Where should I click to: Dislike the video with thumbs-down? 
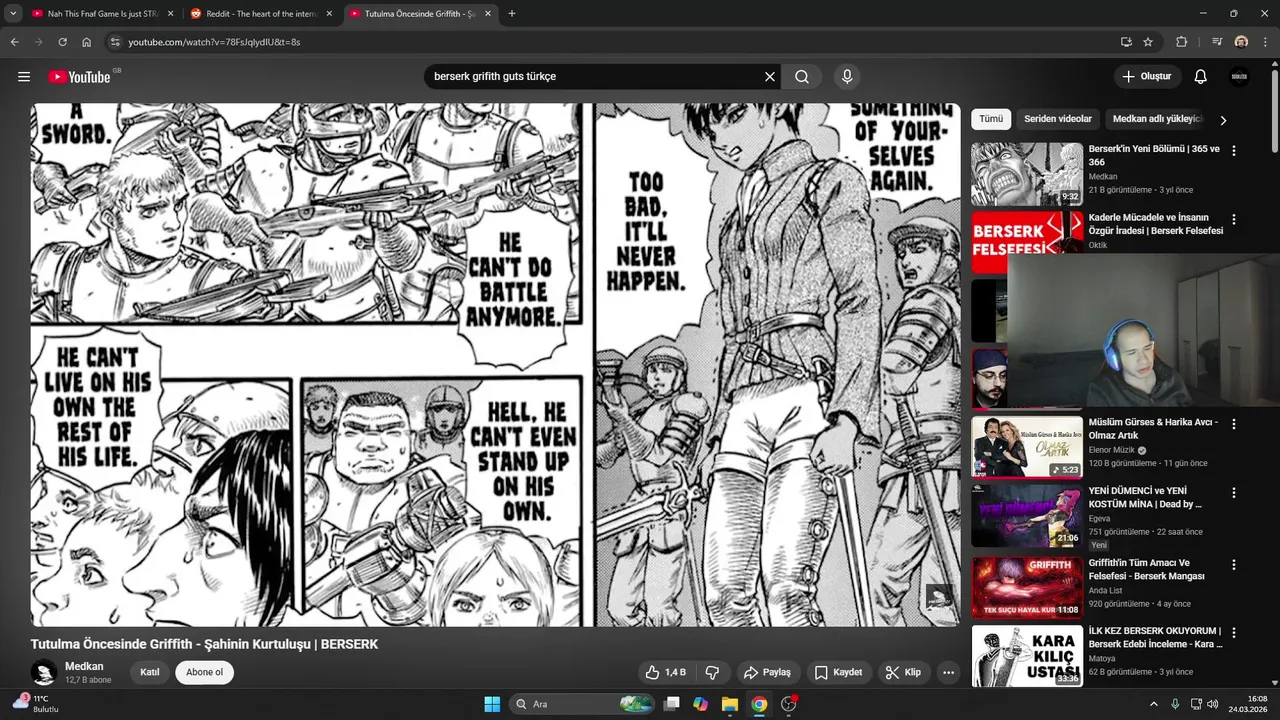point(713,672)
